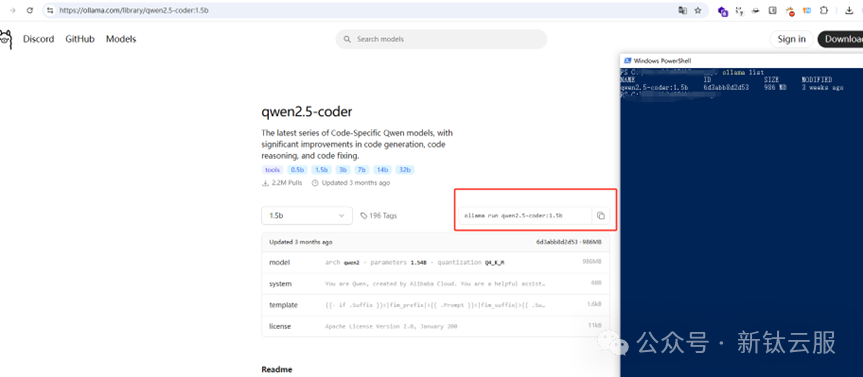Select the 7b size tag
863x377 pixels.
point(361,170)
